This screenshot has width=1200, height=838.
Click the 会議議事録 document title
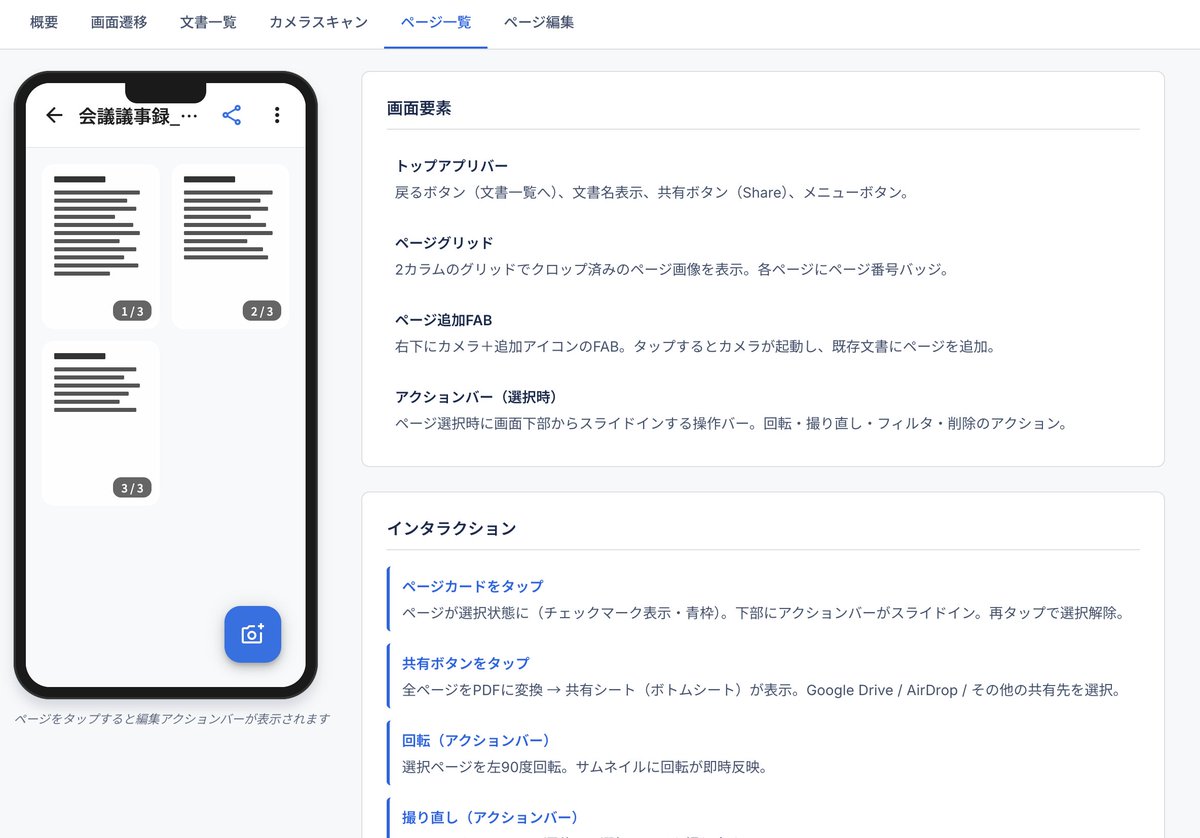coord(131,115)
